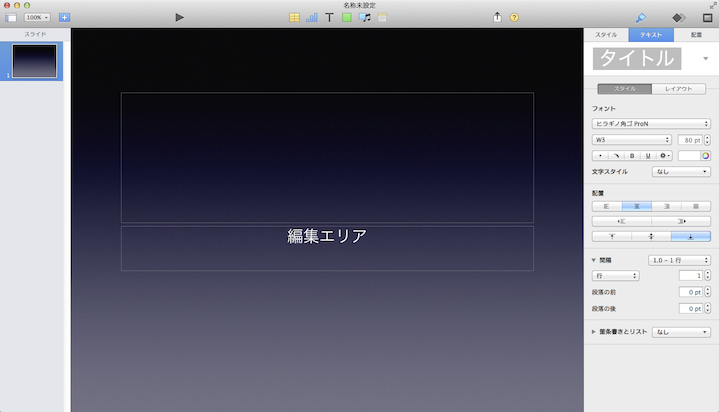Toggle italic text formatting

[616, 156]
